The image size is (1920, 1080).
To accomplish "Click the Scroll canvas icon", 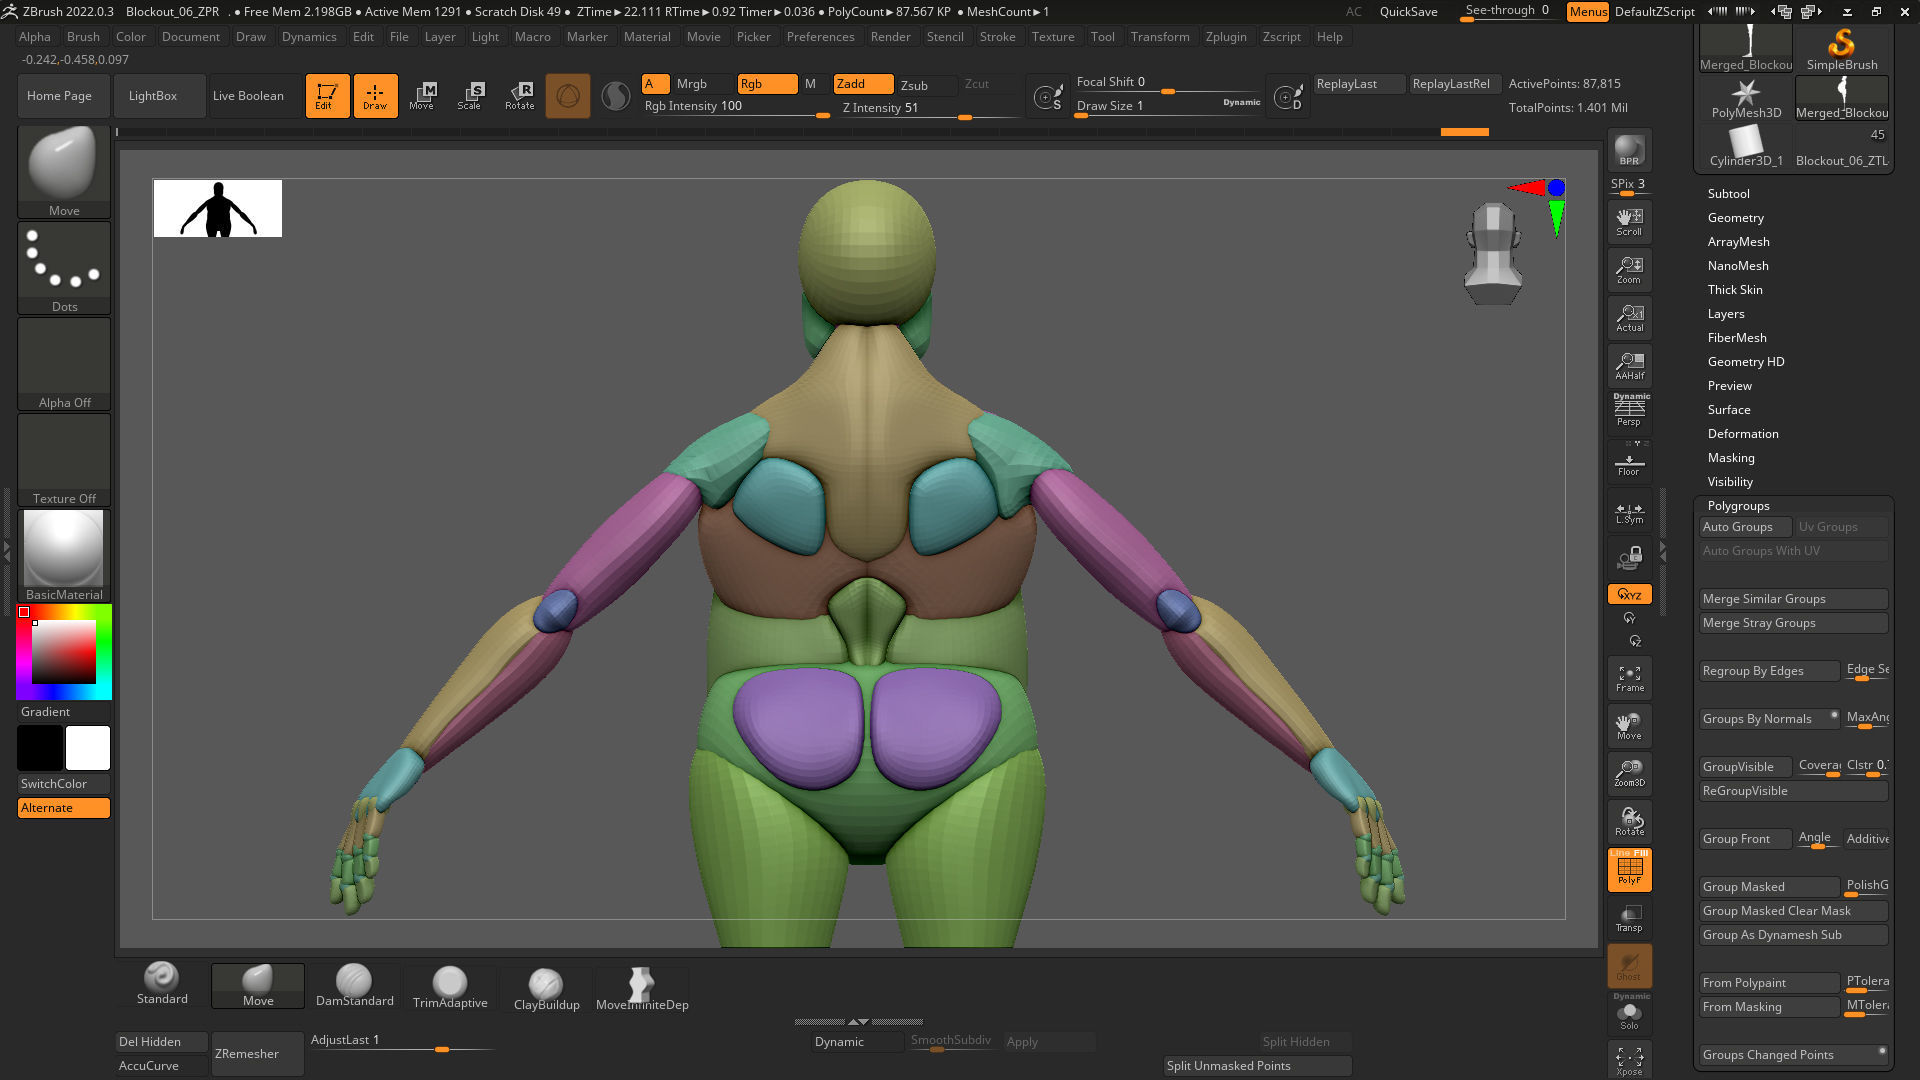I will 1629,222.
